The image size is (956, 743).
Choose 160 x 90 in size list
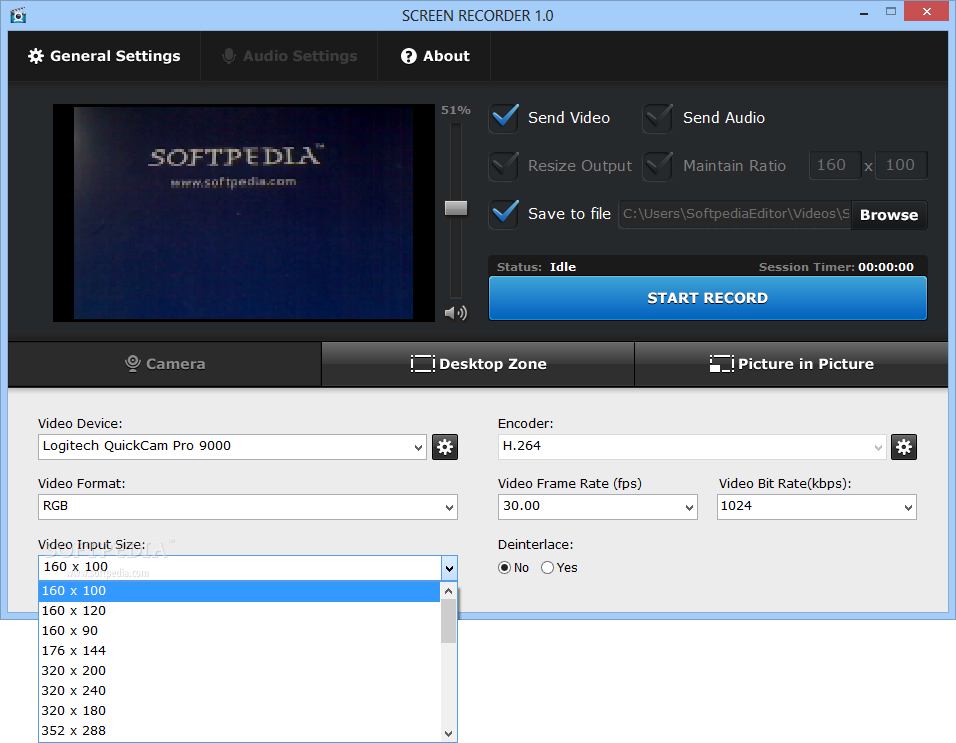[239, 631]
